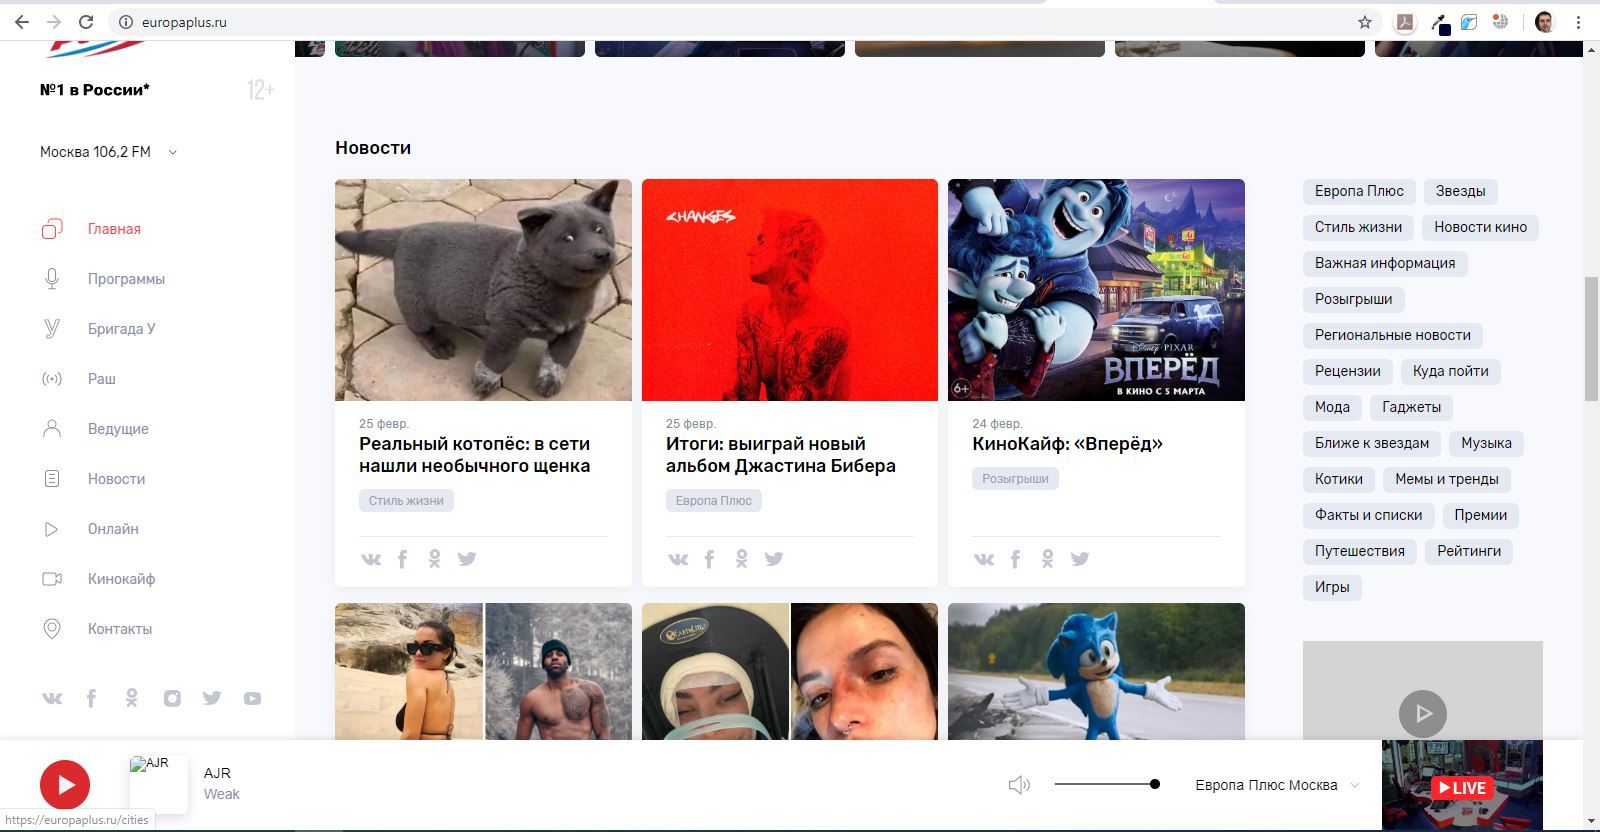Screen dimensions: 1600x832
Task: Open the LIVE studio video stream
Action: [1462, 785]
